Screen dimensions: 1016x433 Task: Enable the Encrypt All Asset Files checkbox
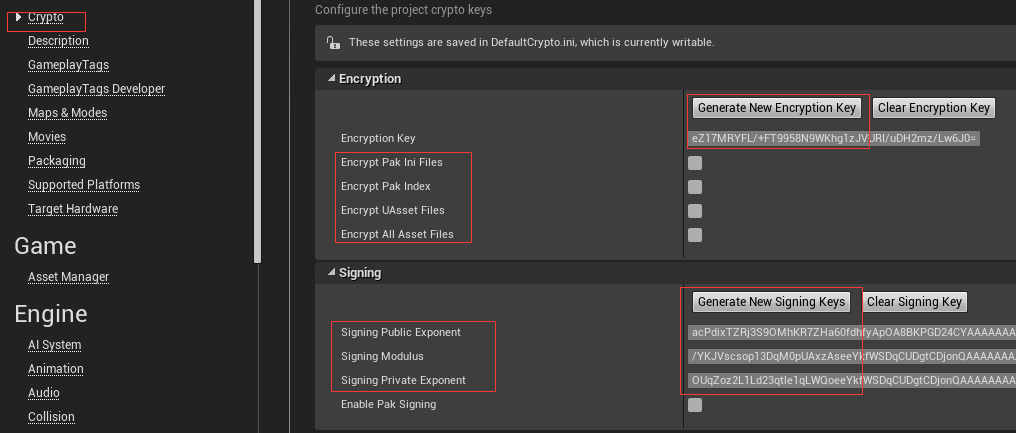coord(695,234)
